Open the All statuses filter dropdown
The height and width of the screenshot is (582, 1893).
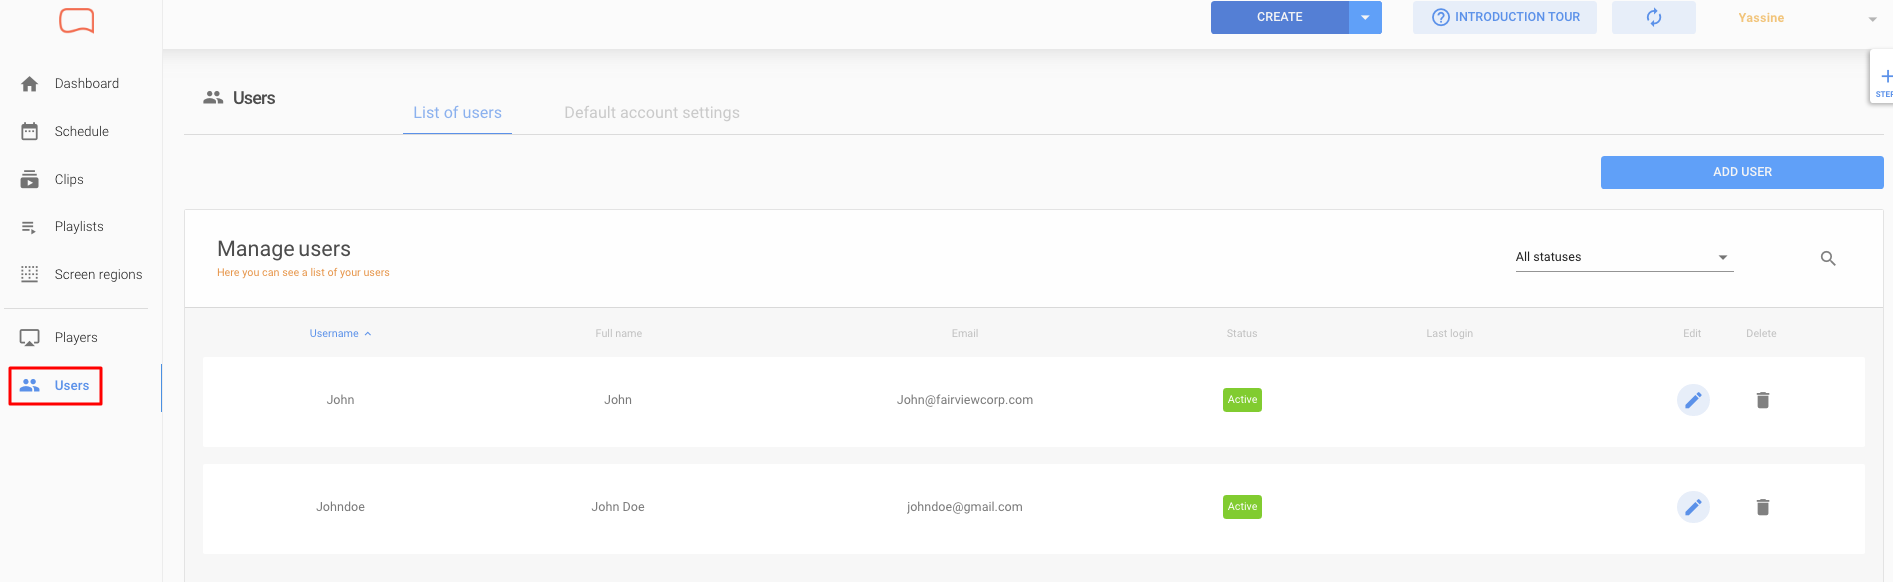click(x=1622, y=257)
